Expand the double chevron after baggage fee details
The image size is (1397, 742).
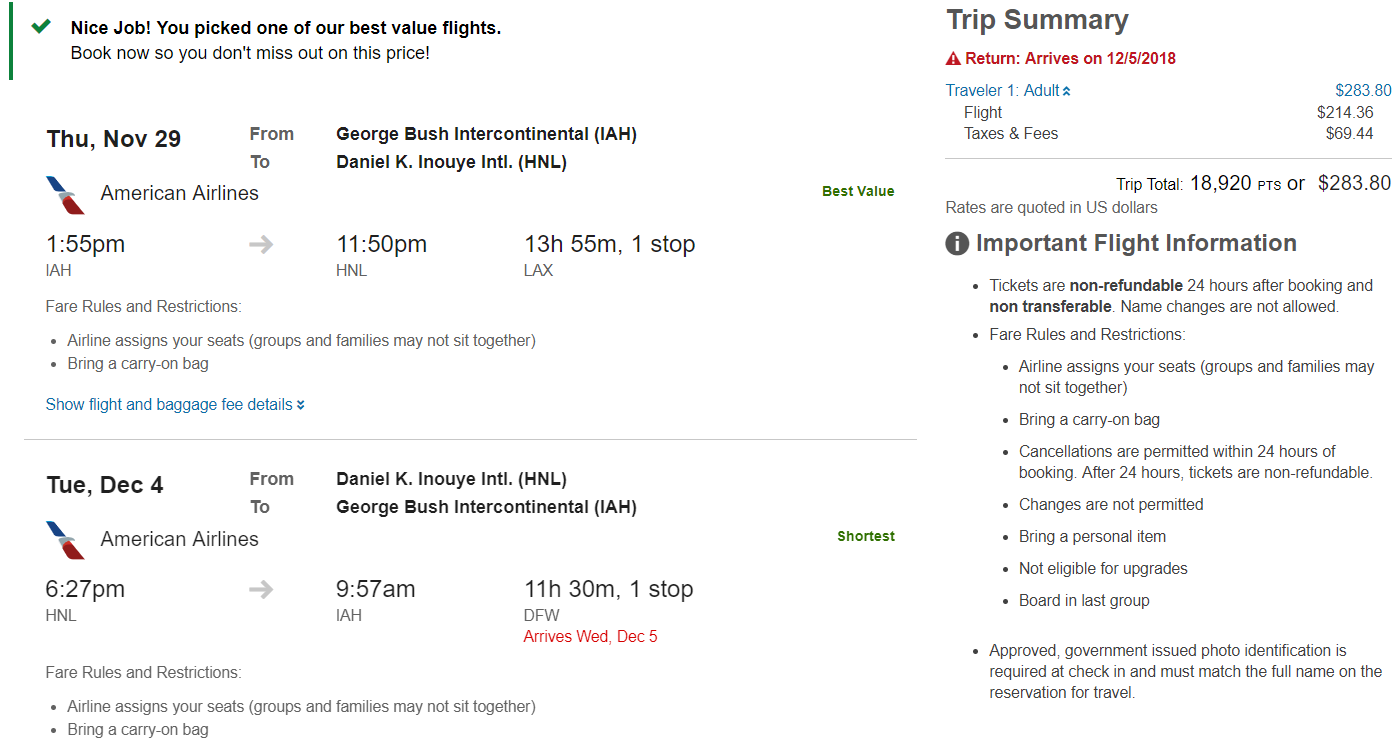(x=301, y=405)
